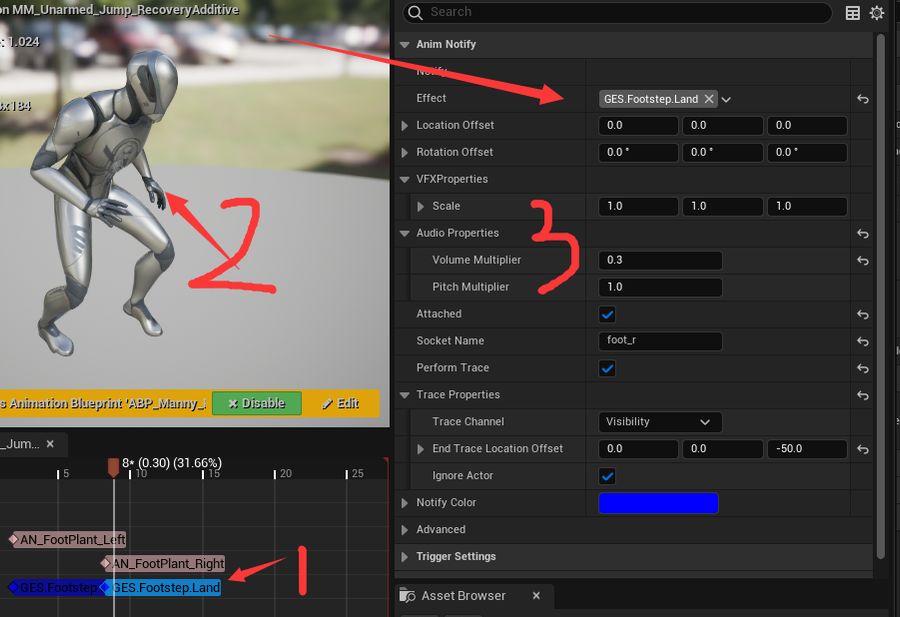Reset Perform Trace to default
The width and height of the screenshot is (900, 617).
(863, 368)
